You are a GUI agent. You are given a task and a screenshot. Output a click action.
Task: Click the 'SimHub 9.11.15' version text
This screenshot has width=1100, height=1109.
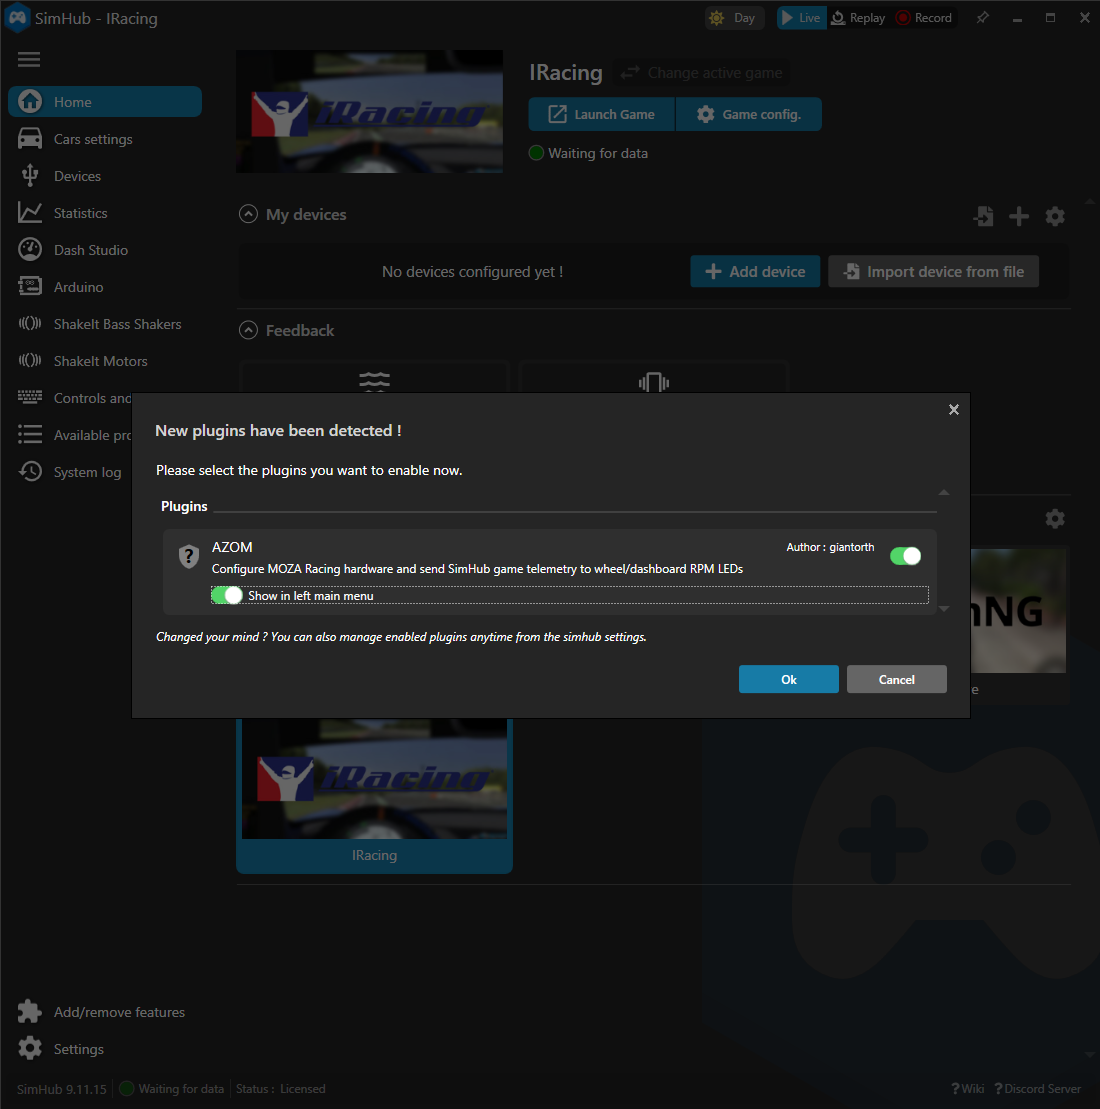click(62, 1088)
